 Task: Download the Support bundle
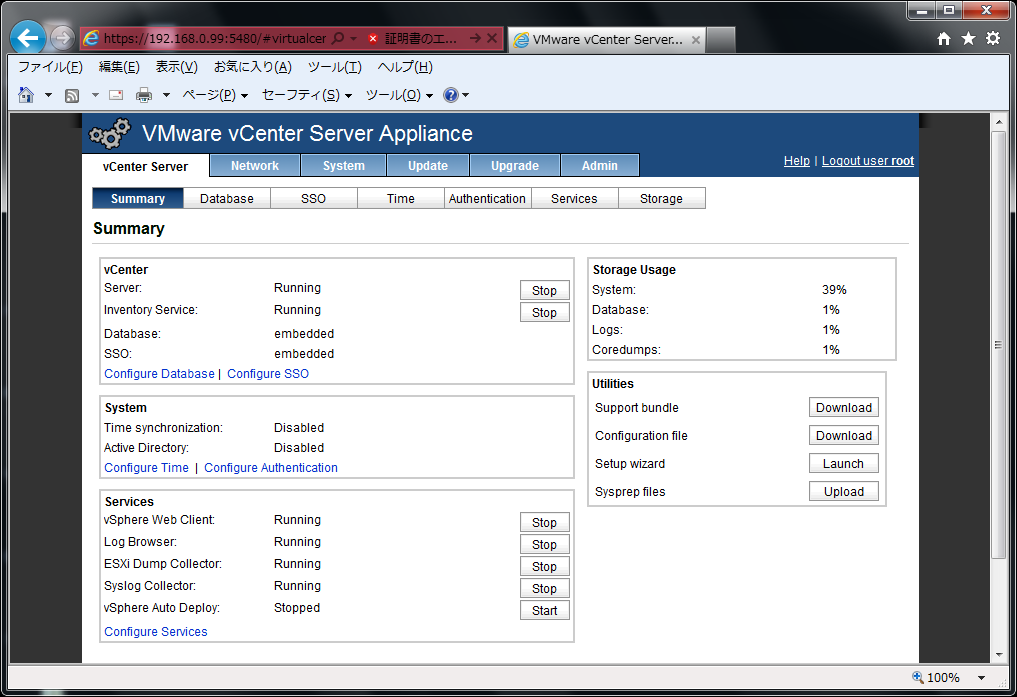[x=843, y=408]
